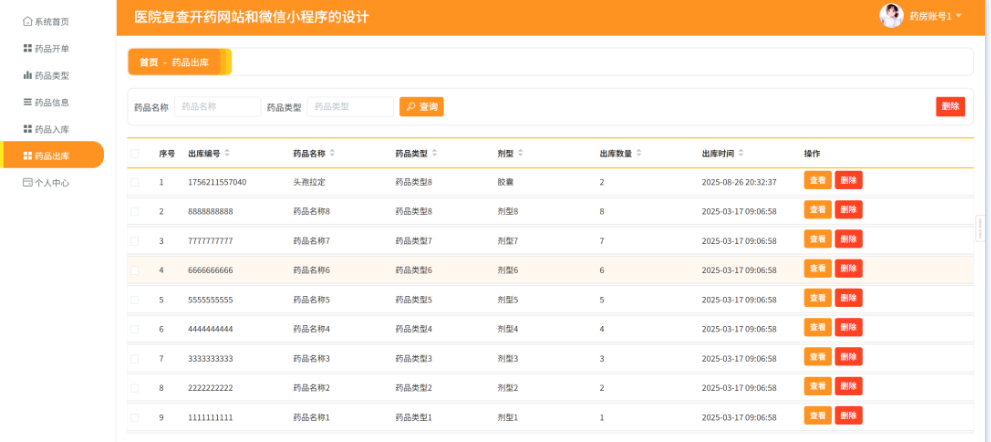Click the list icon beside 药品信息

click(x=27, y=102)
